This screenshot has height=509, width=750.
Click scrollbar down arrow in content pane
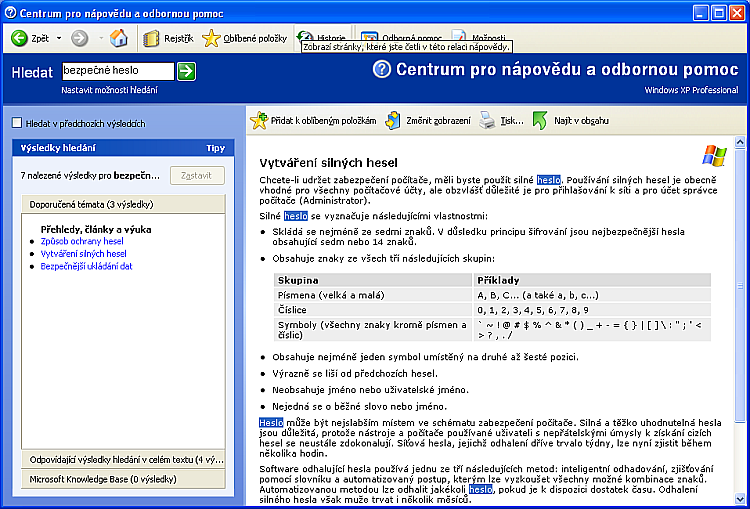(740, 500)
